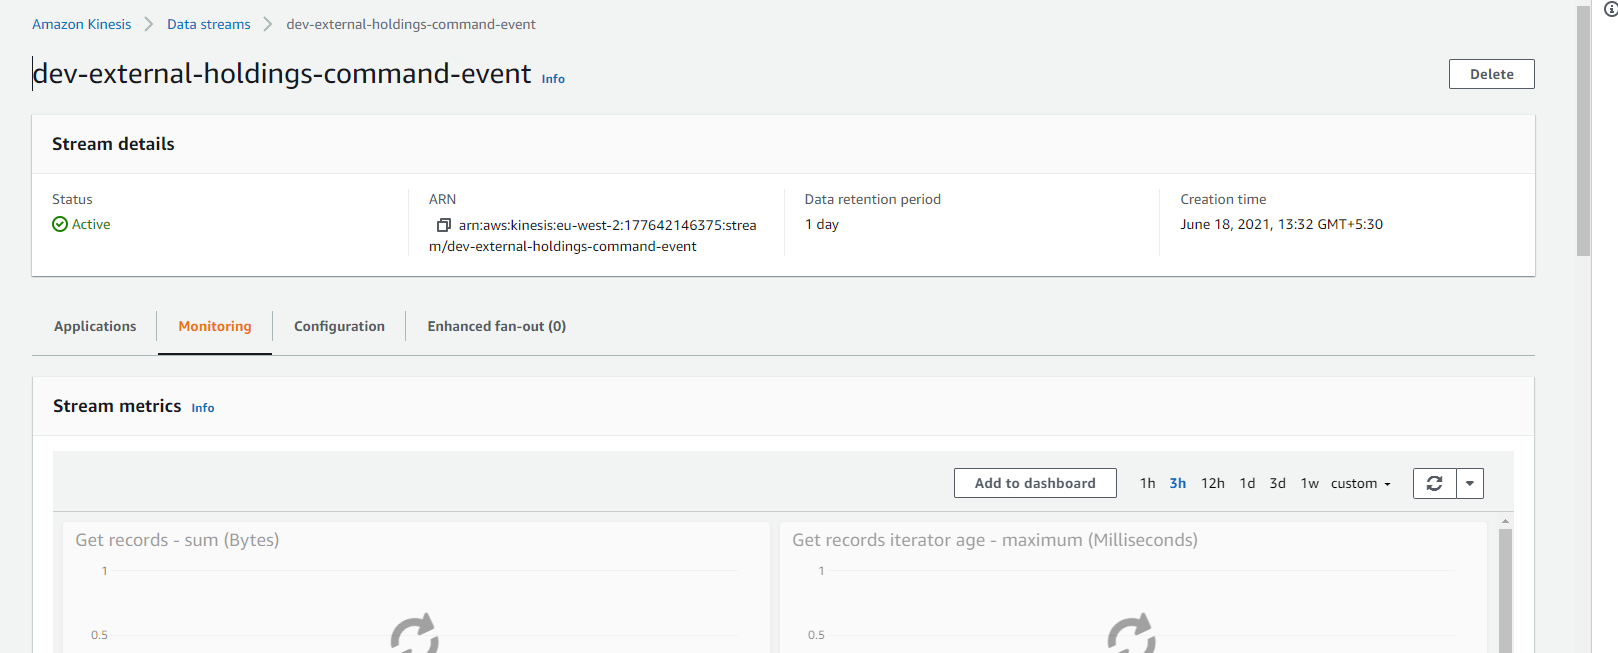Choose the 1w time range option
Viewport: 1618px width, 653px height.
pyautogui.click(x=1309, y=483)
